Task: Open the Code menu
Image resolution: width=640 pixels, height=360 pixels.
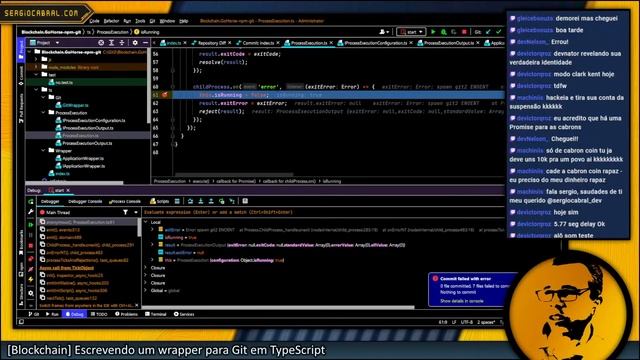Action: [94, 21]
